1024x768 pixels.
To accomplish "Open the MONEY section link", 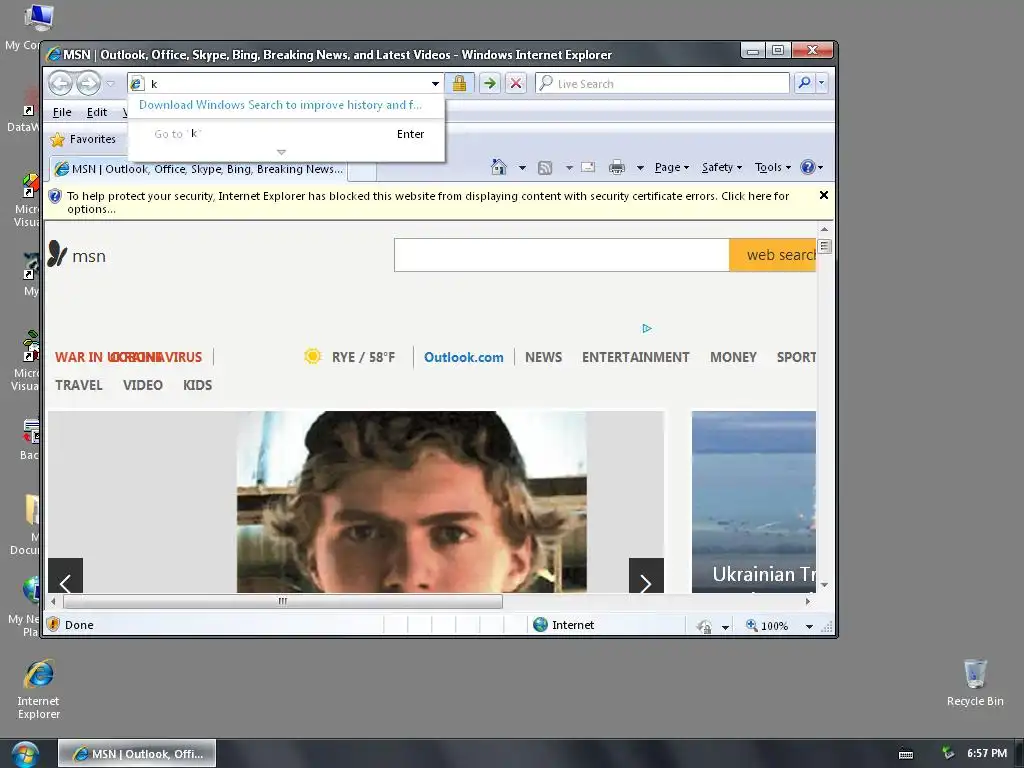I will [x=733, y=357].
